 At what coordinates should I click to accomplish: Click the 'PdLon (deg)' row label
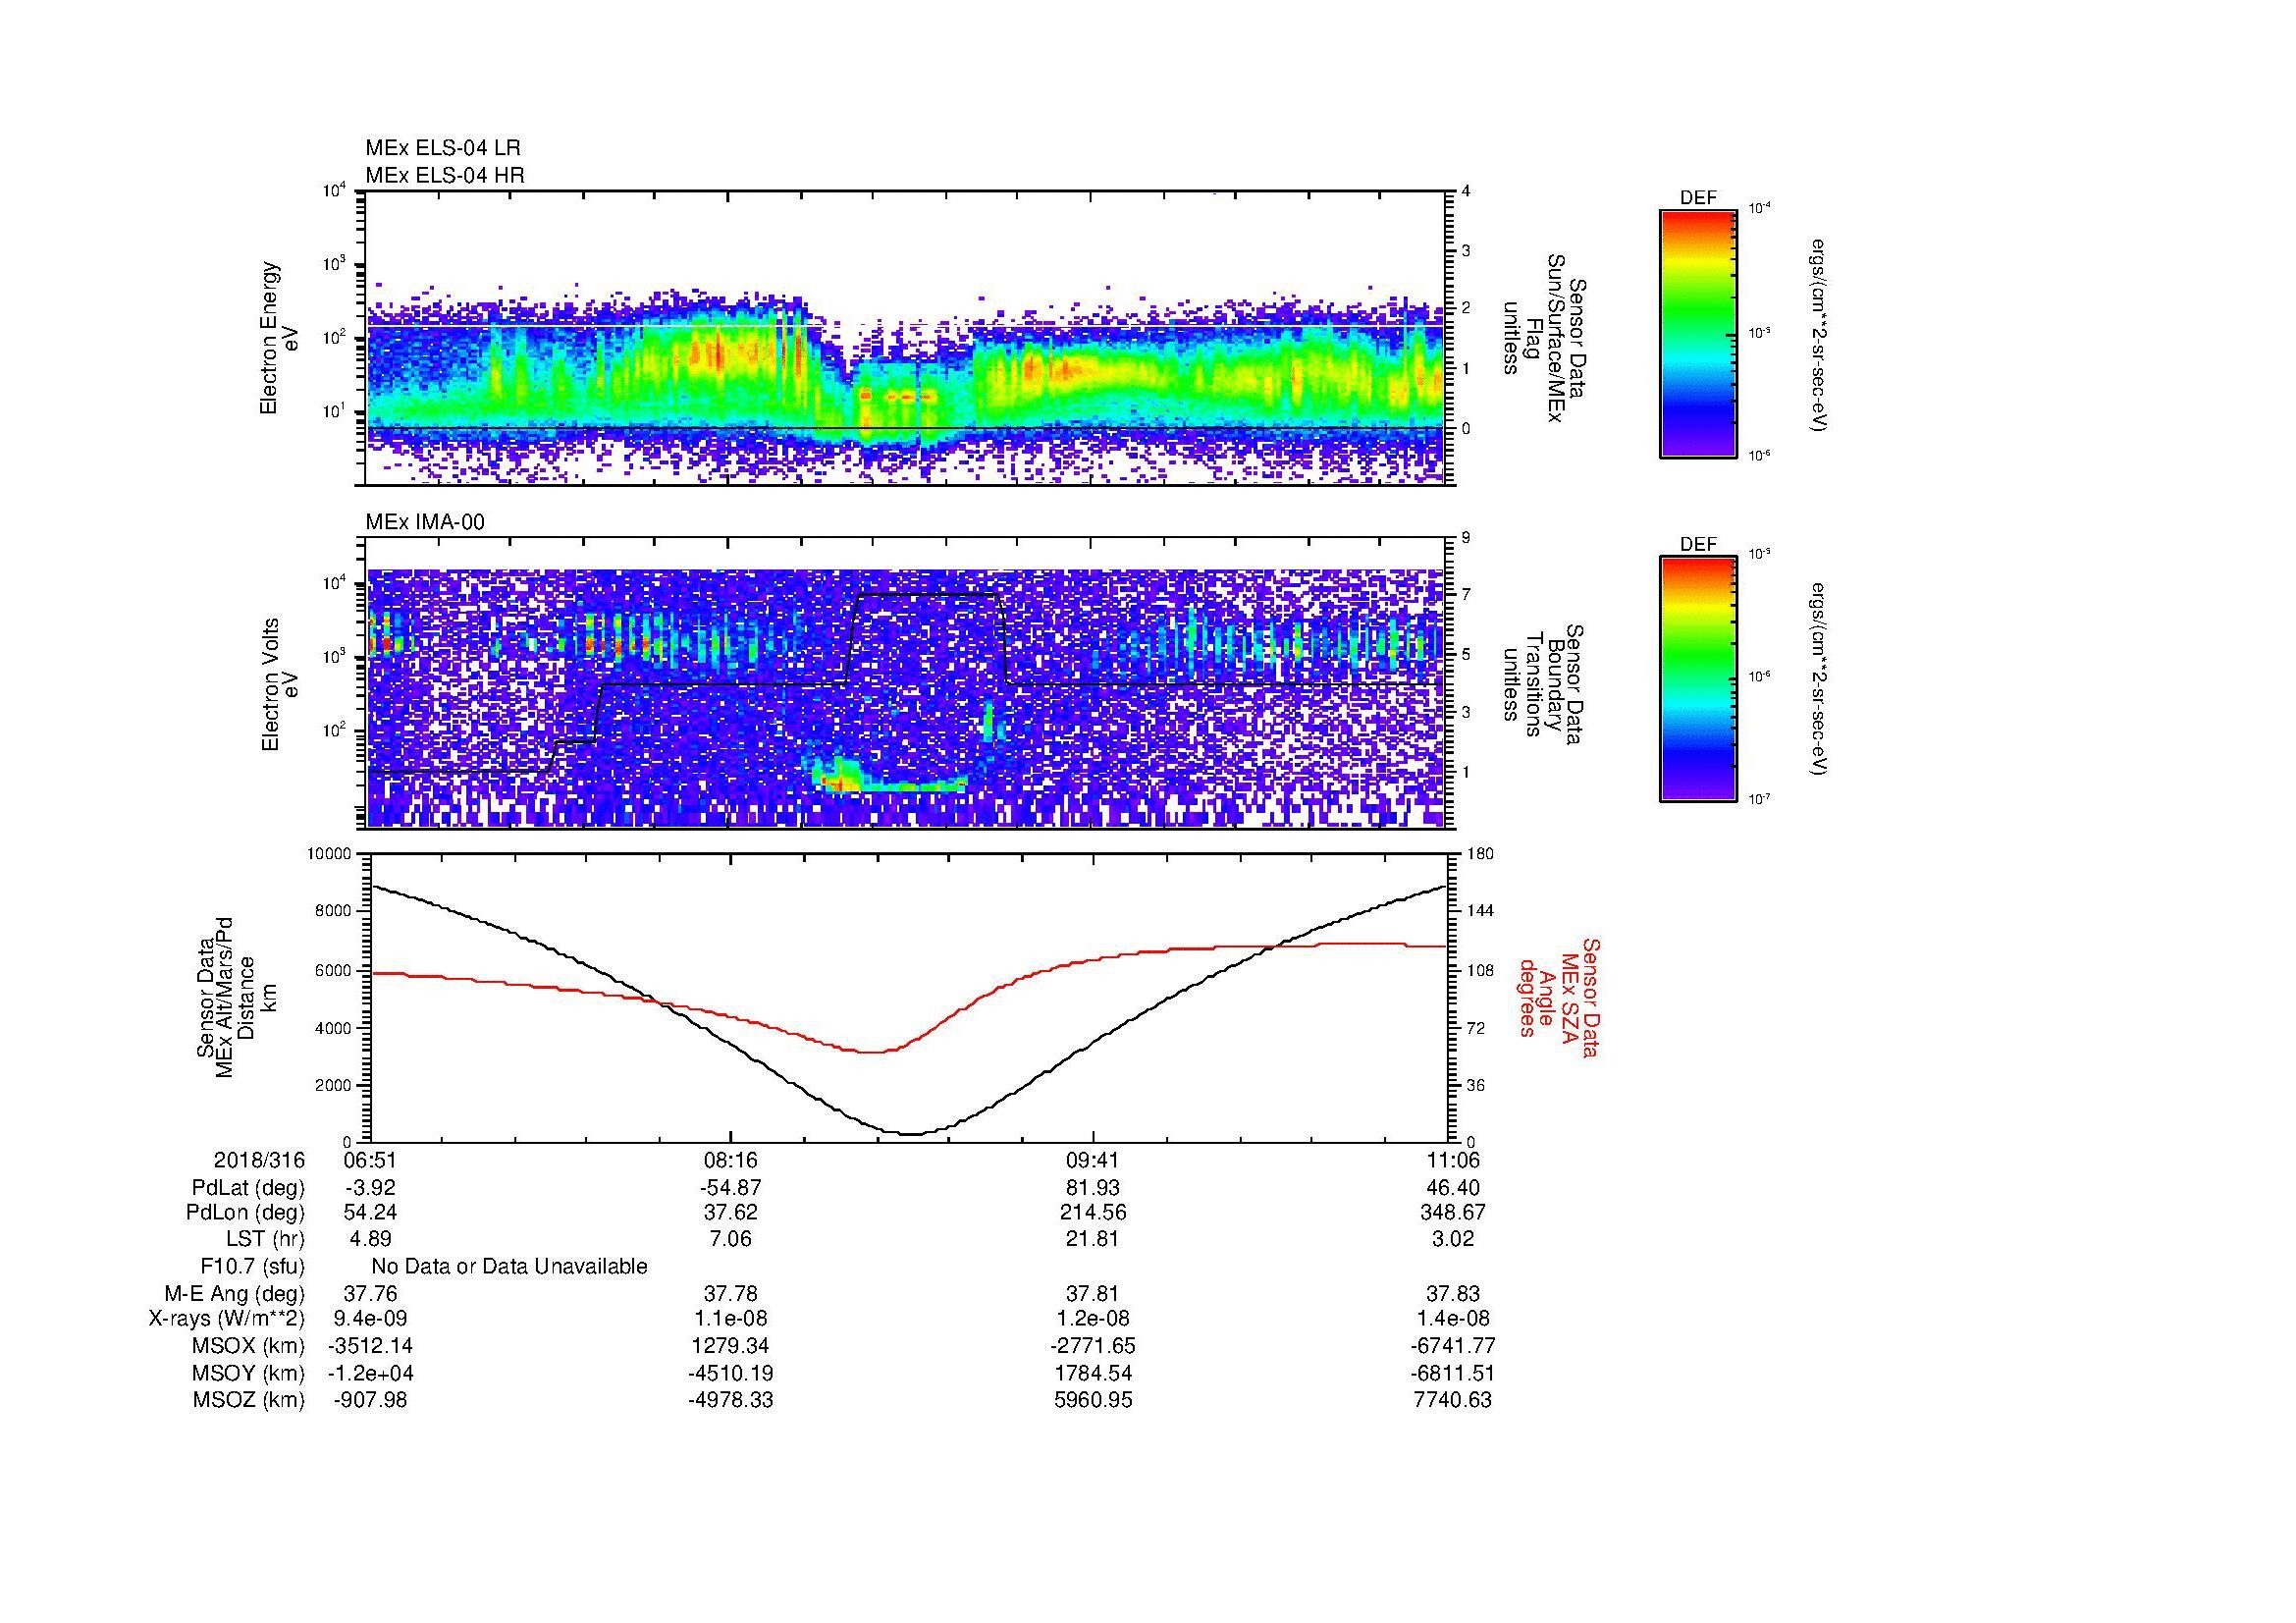pos(245,1213)
